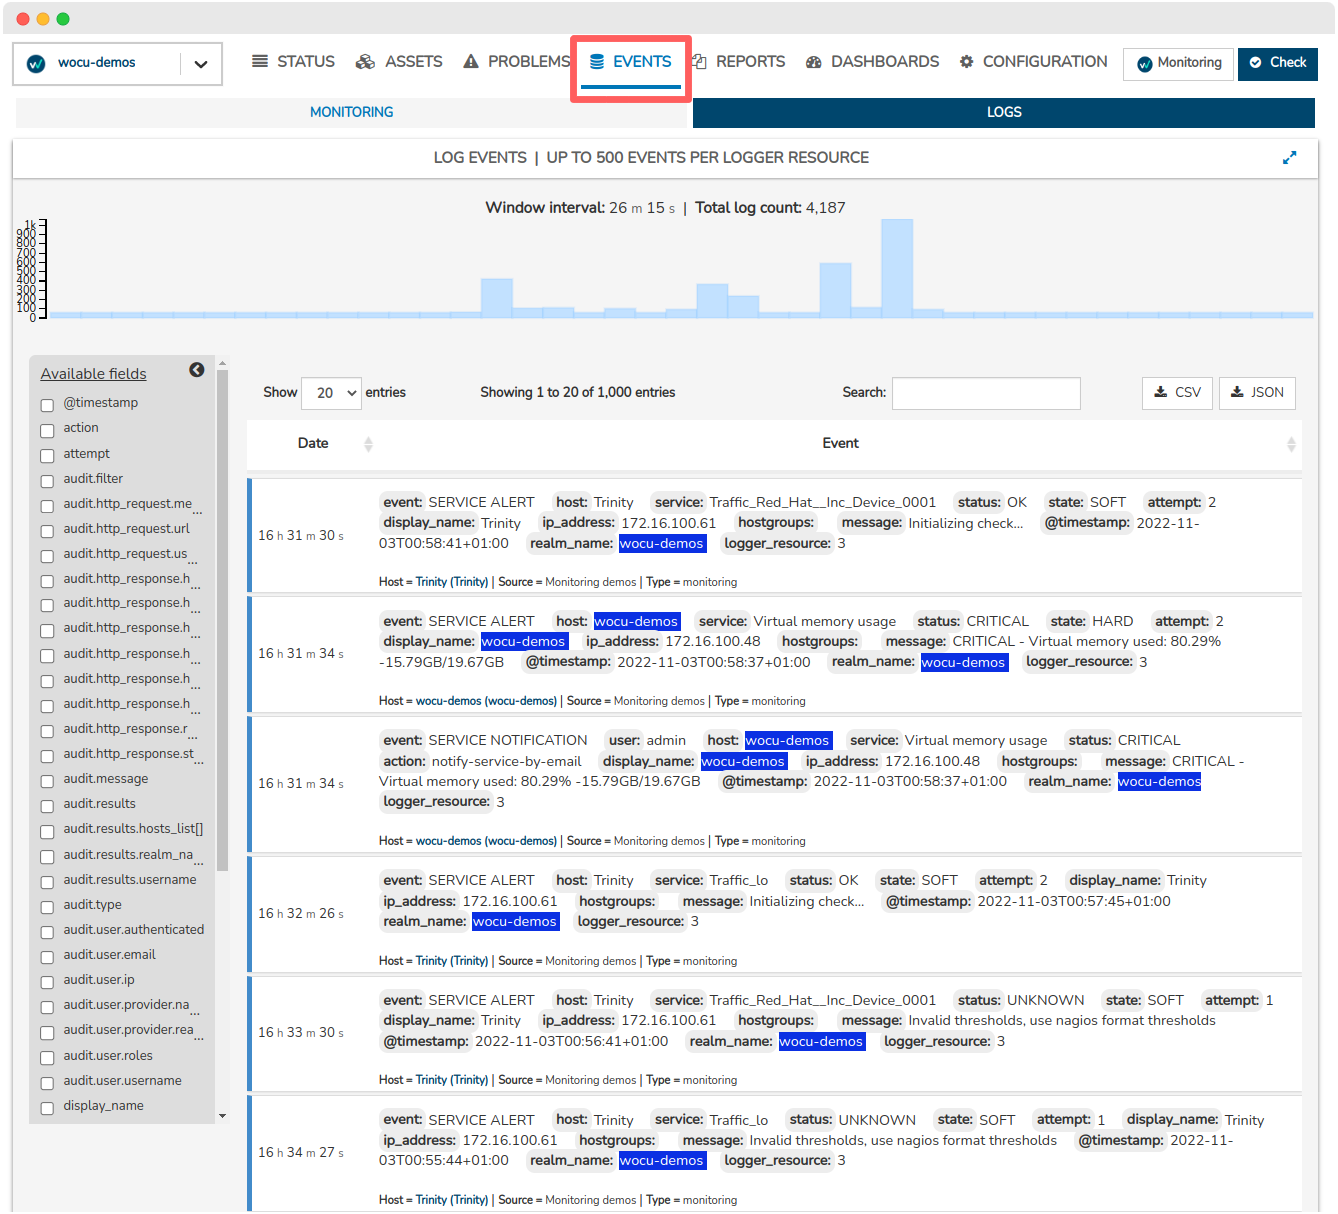Toggle the attempt field checkbox

pos(47,455)
